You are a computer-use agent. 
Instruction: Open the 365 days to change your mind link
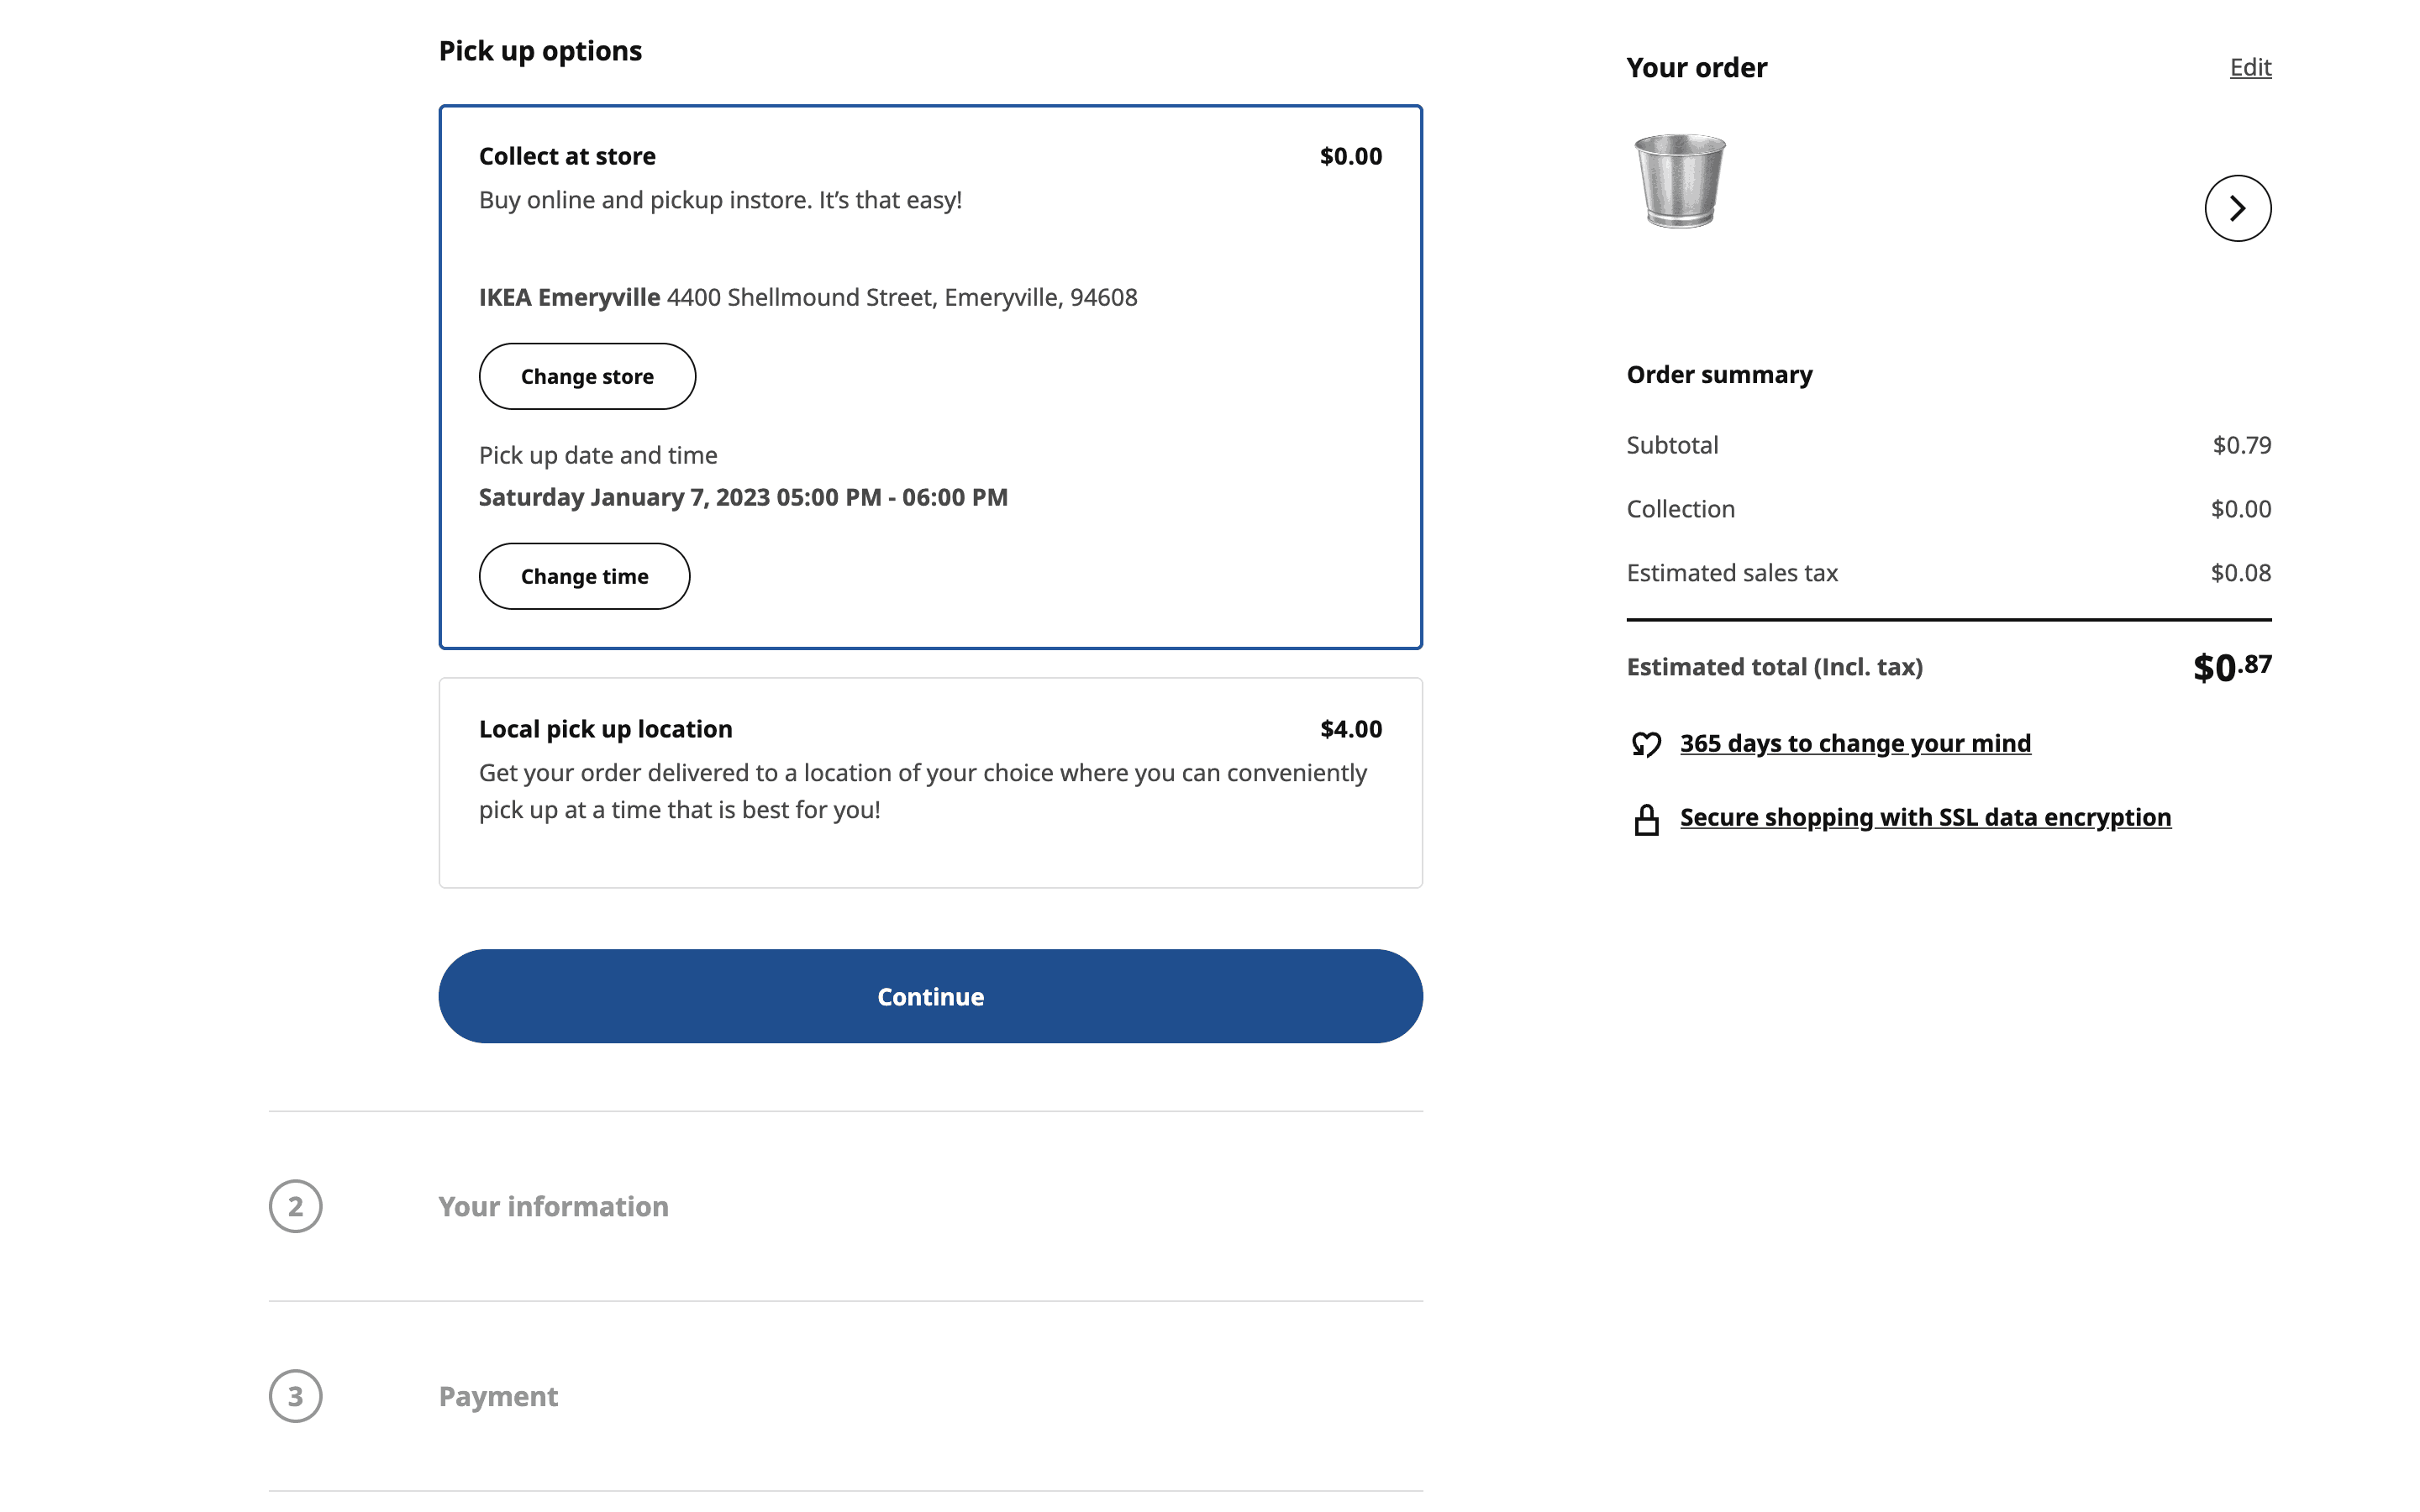[x=1855, y=743]
